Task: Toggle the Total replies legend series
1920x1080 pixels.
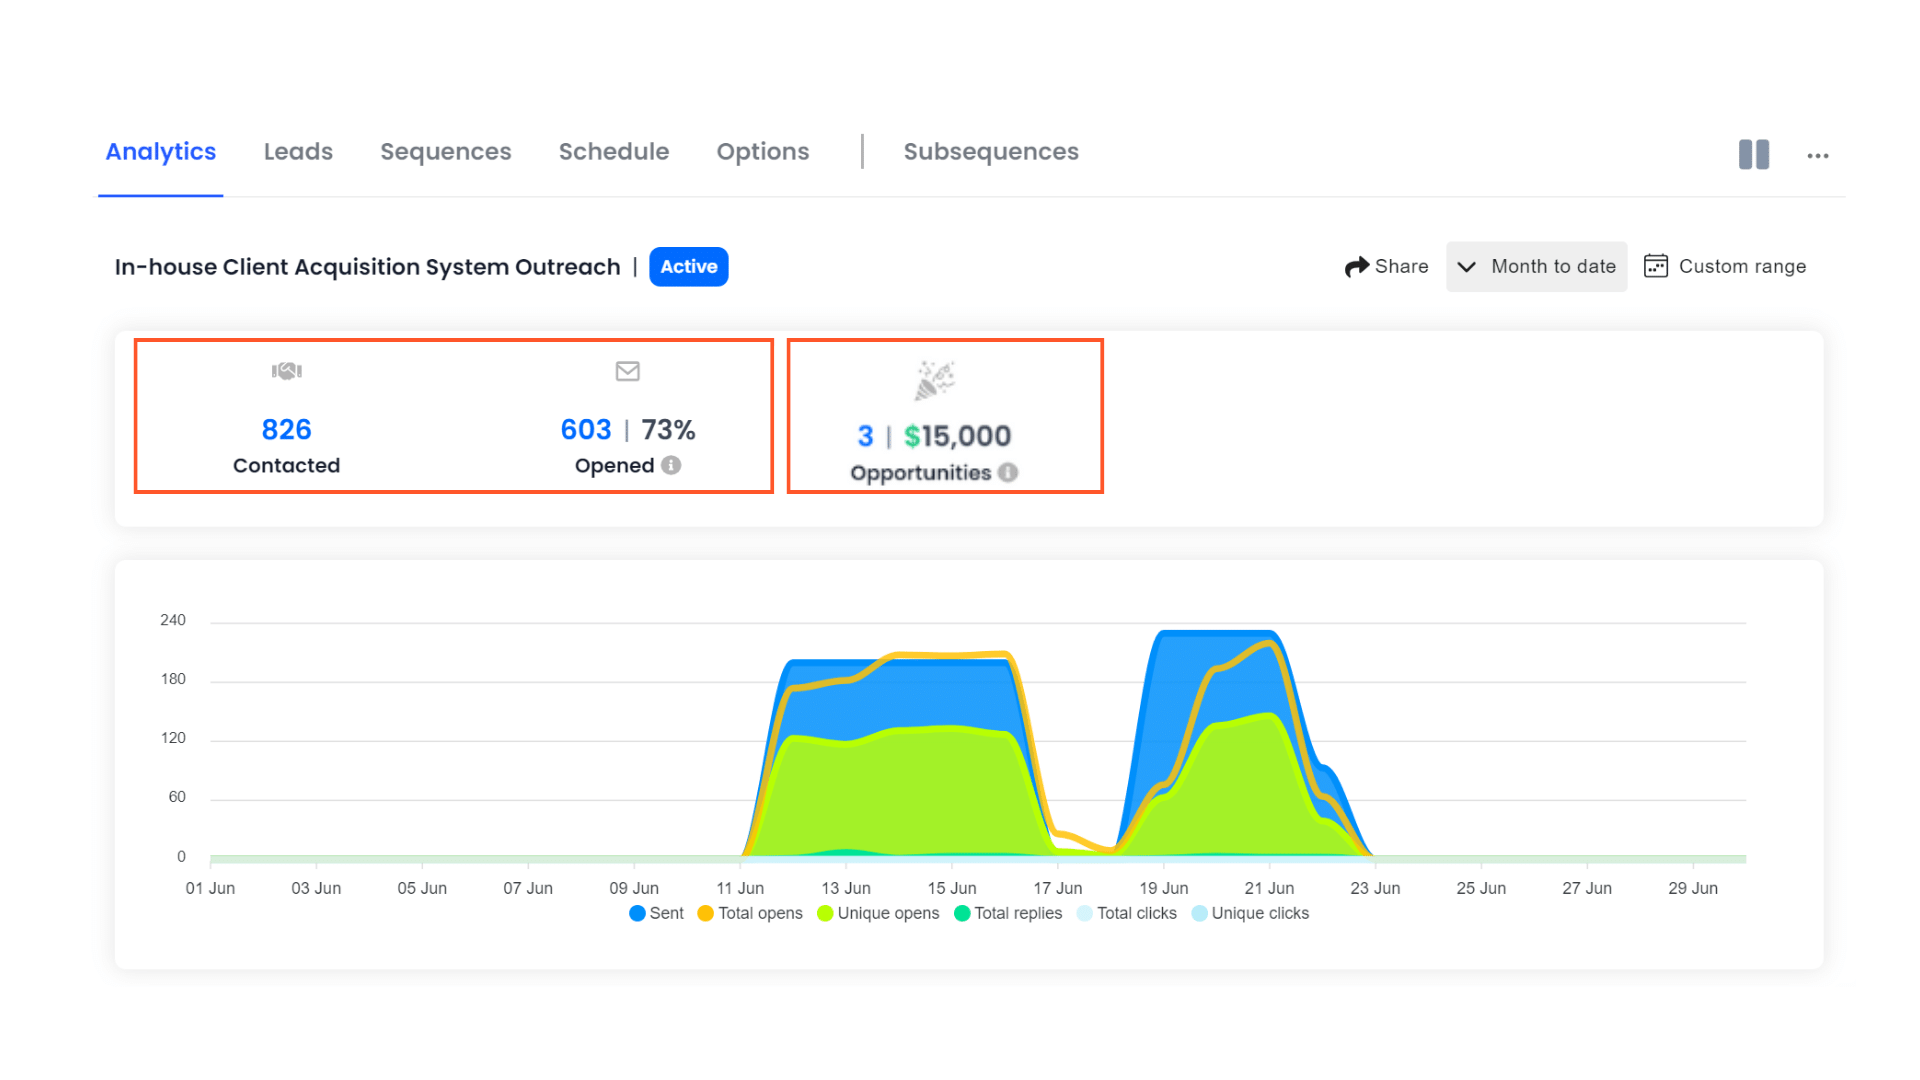Action: pos(1008,913)
